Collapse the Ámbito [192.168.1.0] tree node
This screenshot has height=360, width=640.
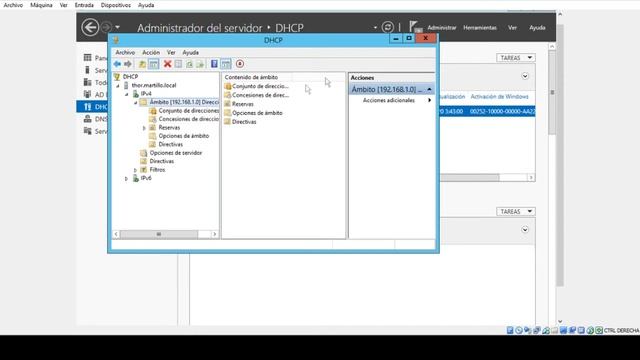[136, 103]
